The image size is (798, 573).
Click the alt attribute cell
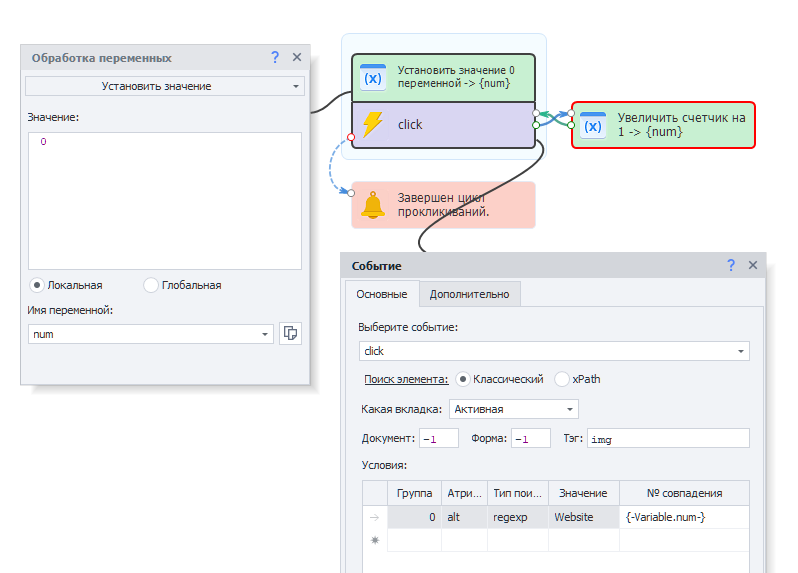464,517
